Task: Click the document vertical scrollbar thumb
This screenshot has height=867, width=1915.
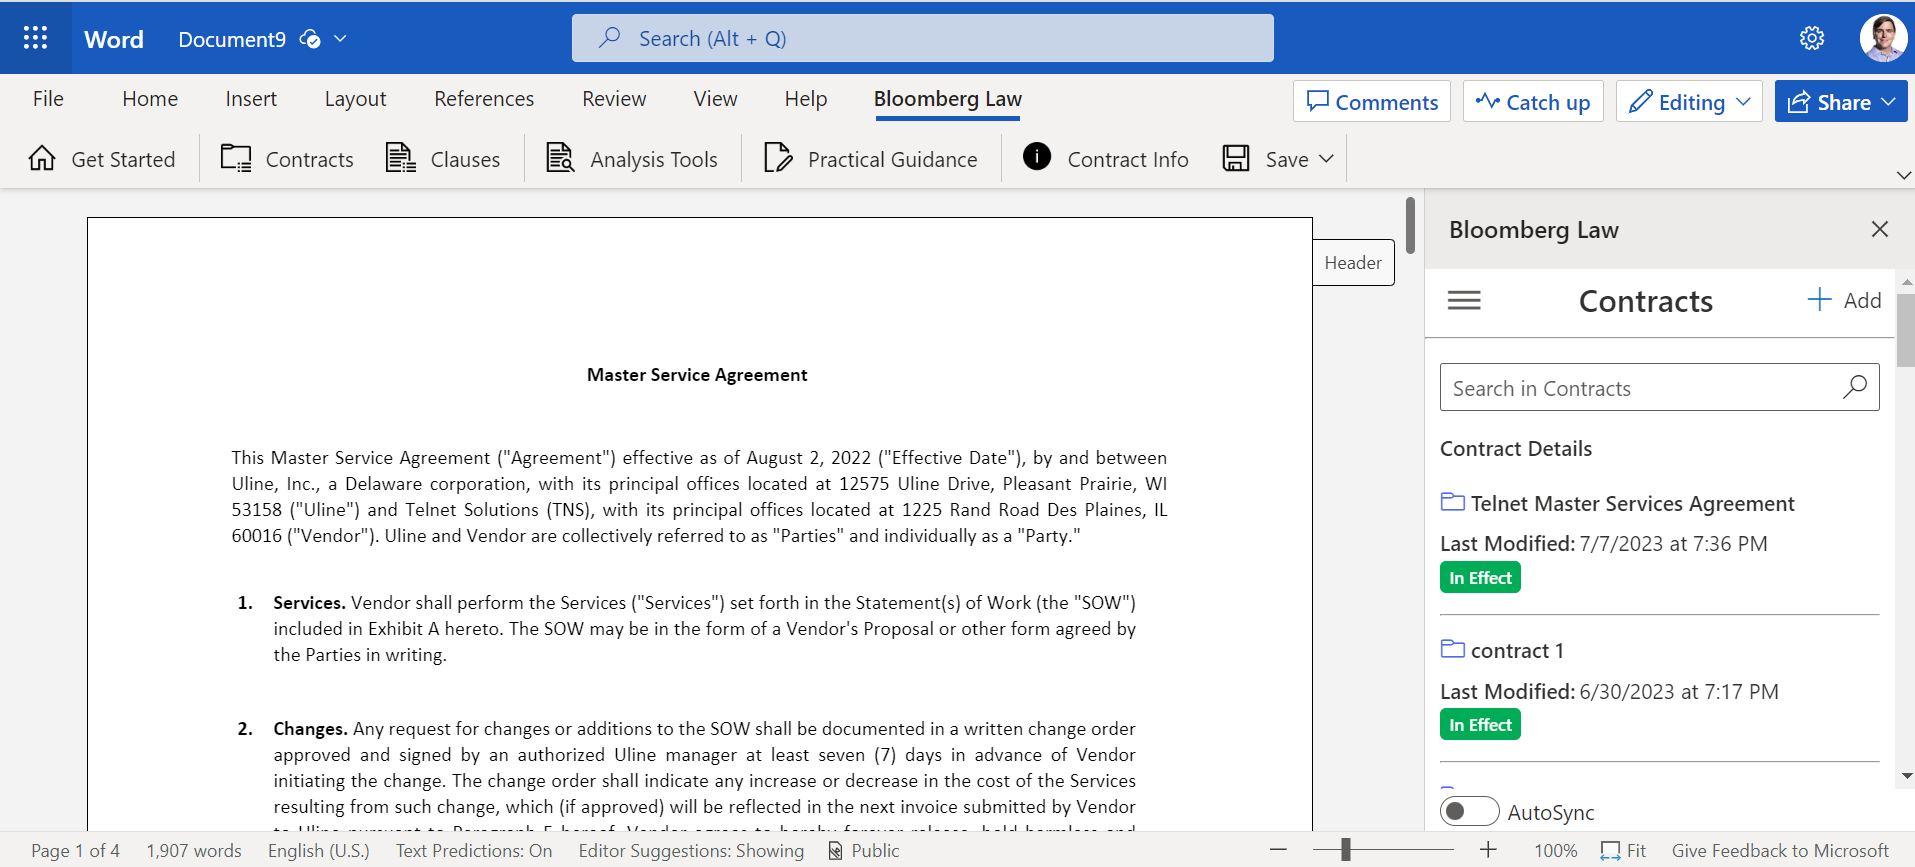Action: pyautogui.click(x=1410, y=225)
